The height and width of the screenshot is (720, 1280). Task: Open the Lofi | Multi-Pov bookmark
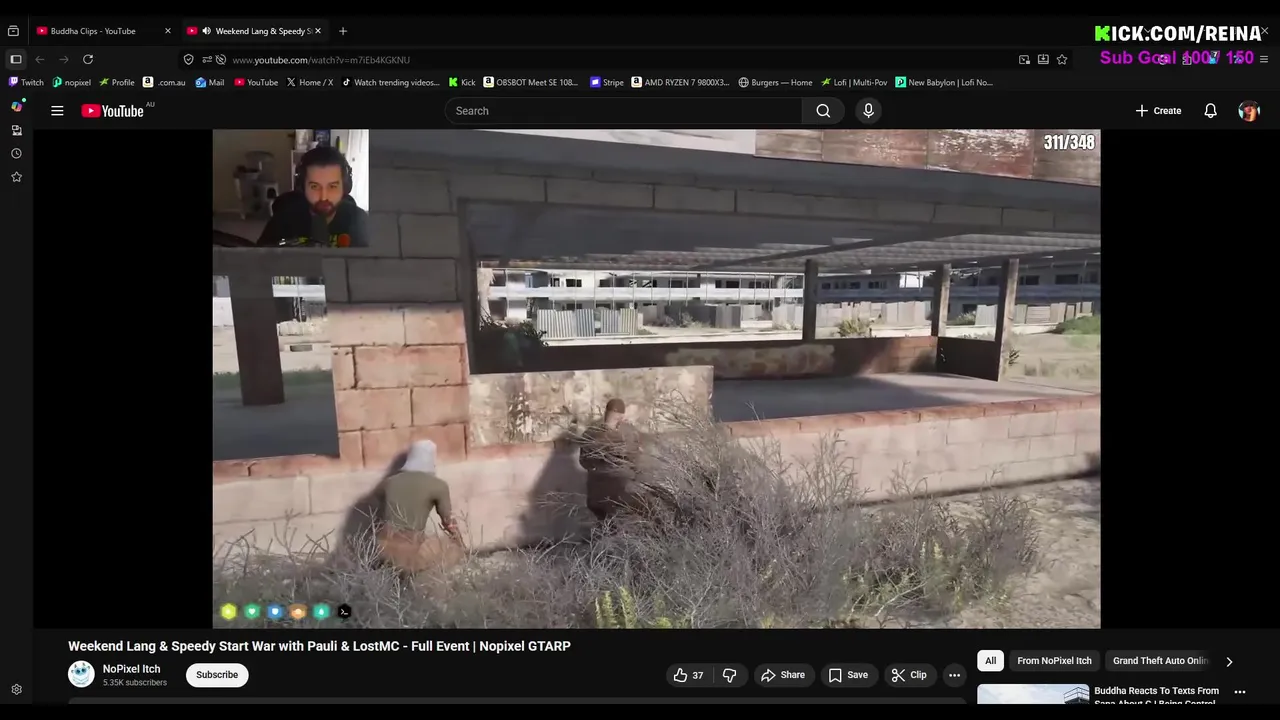(854, 83)
